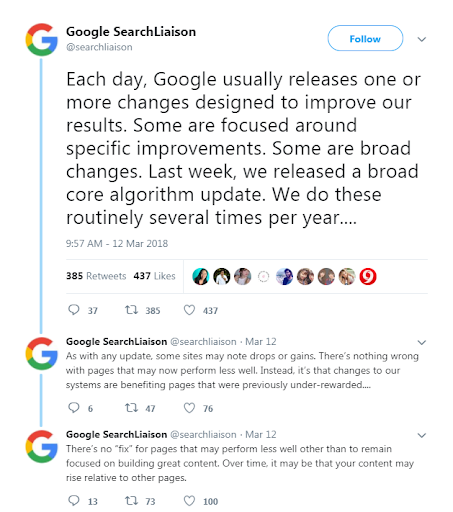The width and height of the screenshot is (453, 512).
Task: Retweet the second tweet showing 47
Action: coord(131,408)
